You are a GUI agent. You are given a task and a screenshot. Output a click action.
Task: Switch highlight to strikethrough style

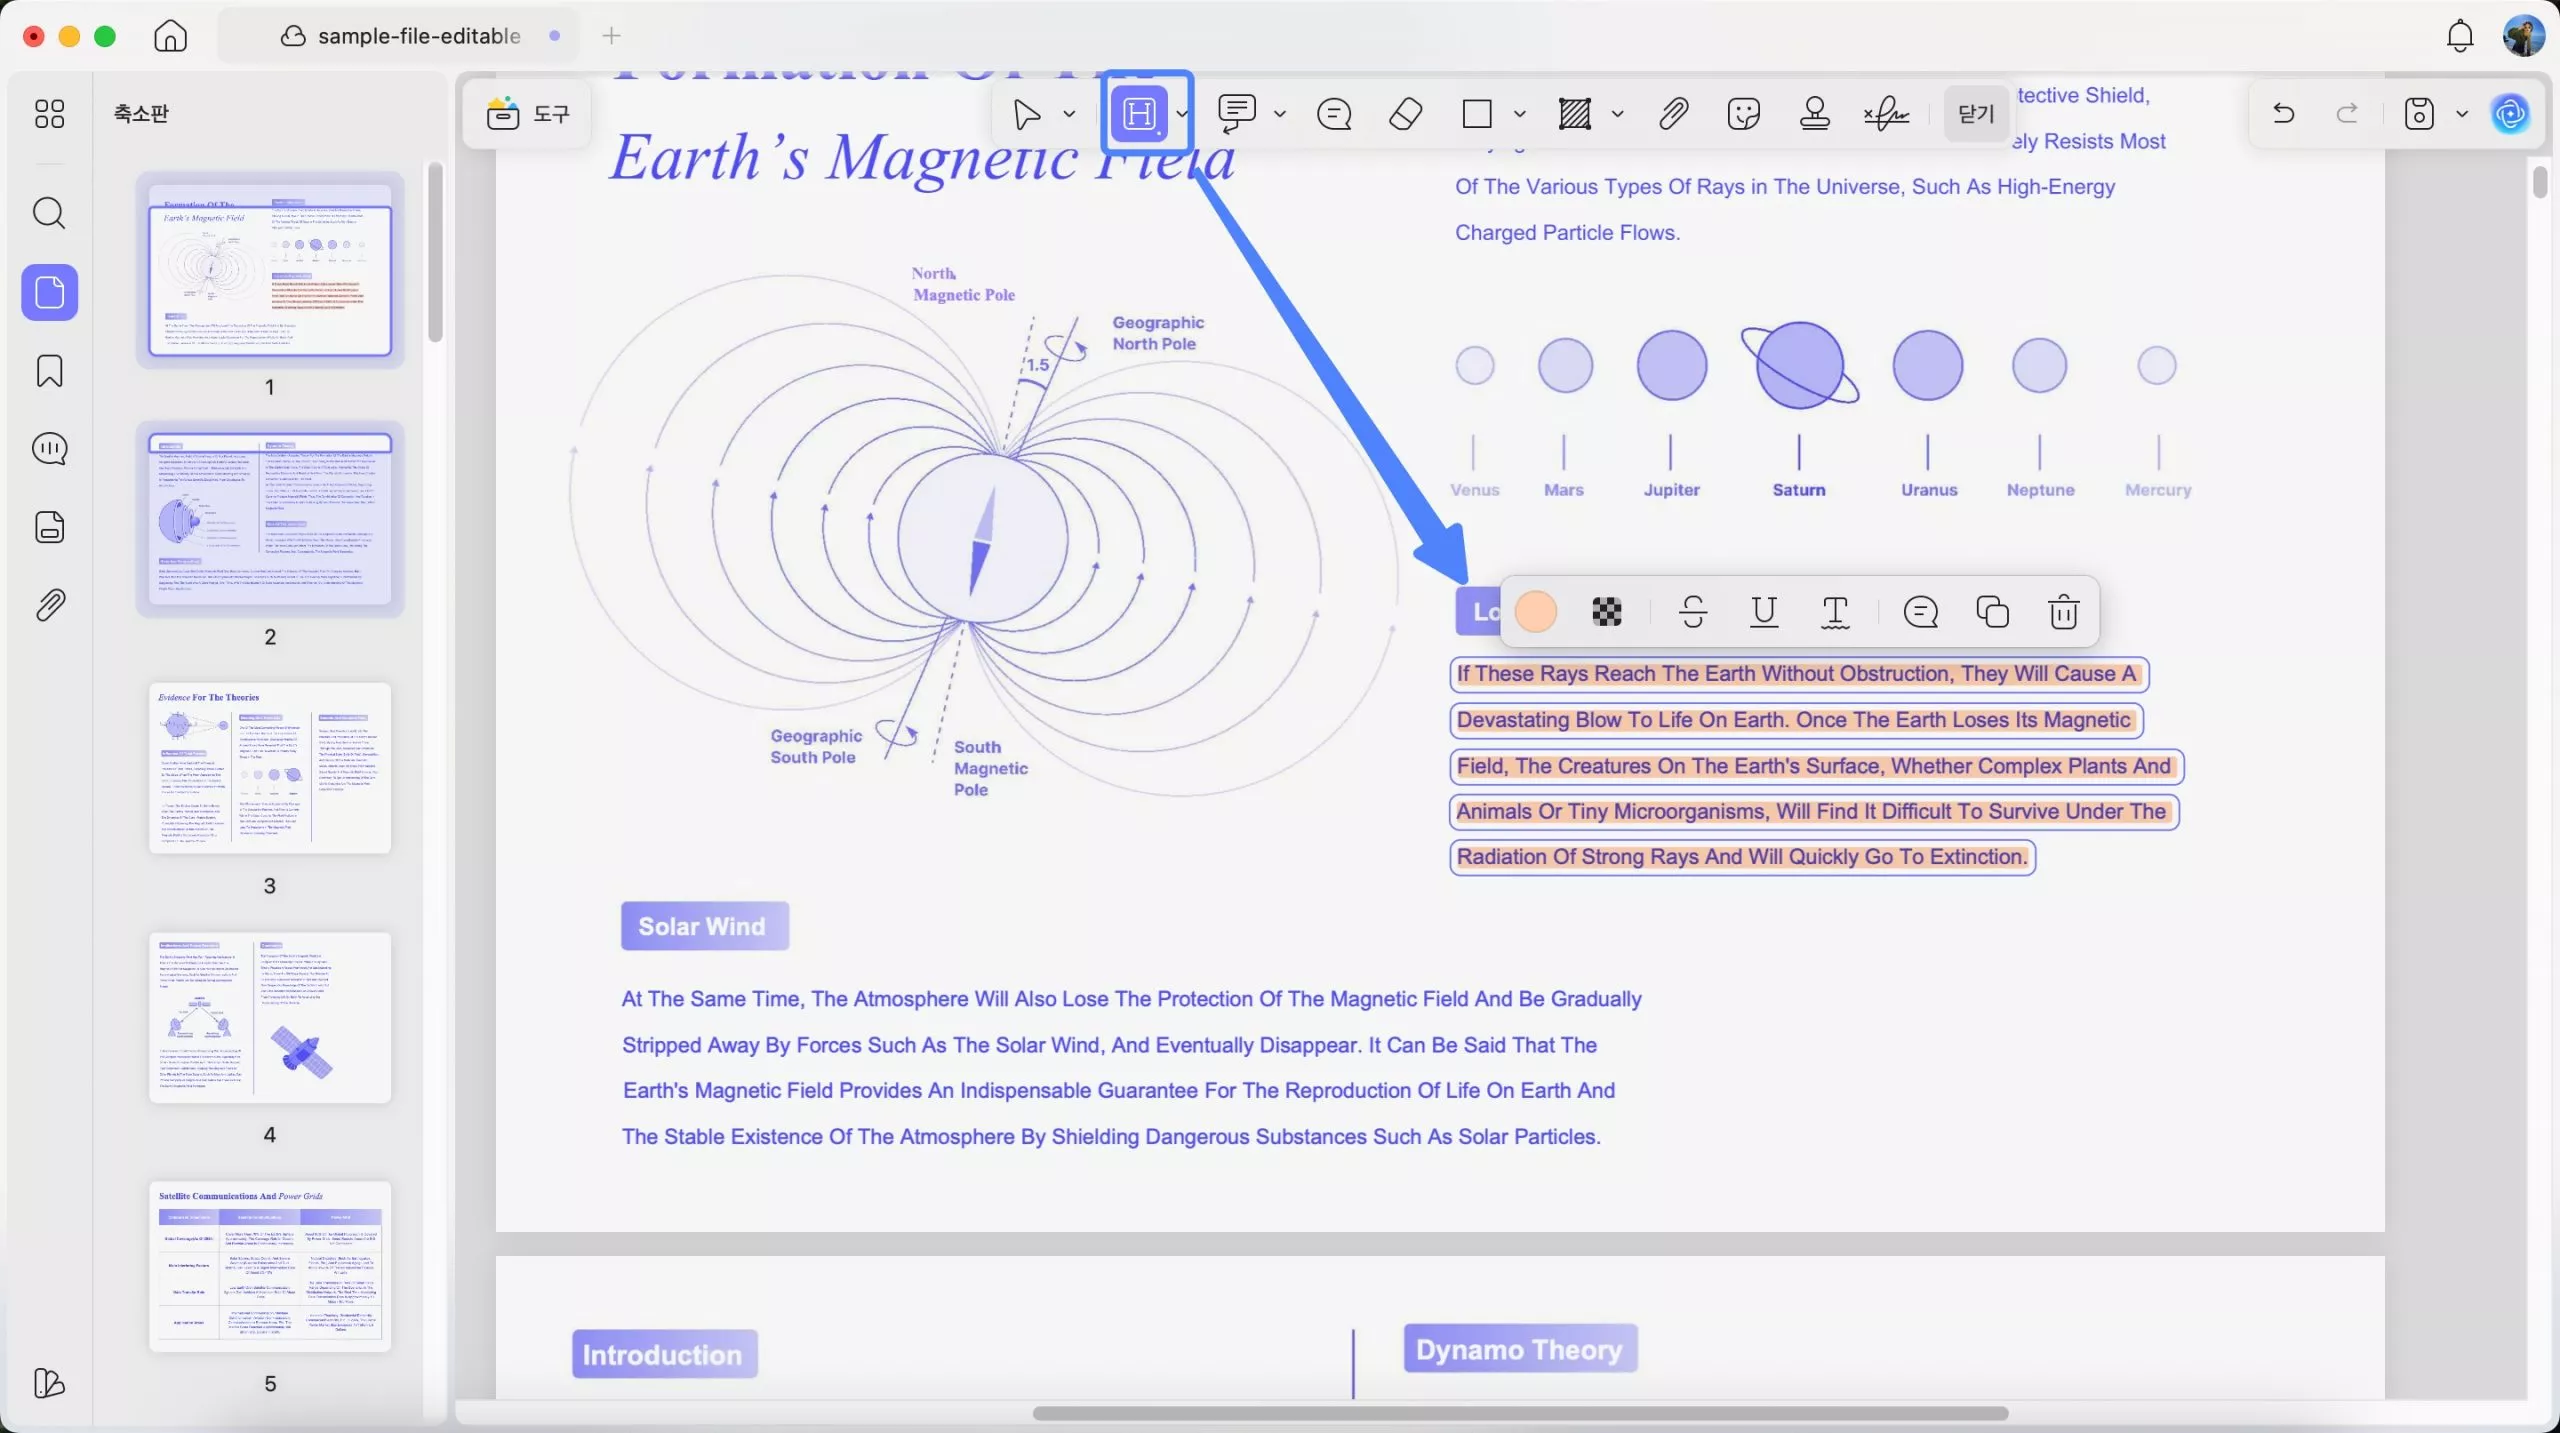tap(1693, 612)
